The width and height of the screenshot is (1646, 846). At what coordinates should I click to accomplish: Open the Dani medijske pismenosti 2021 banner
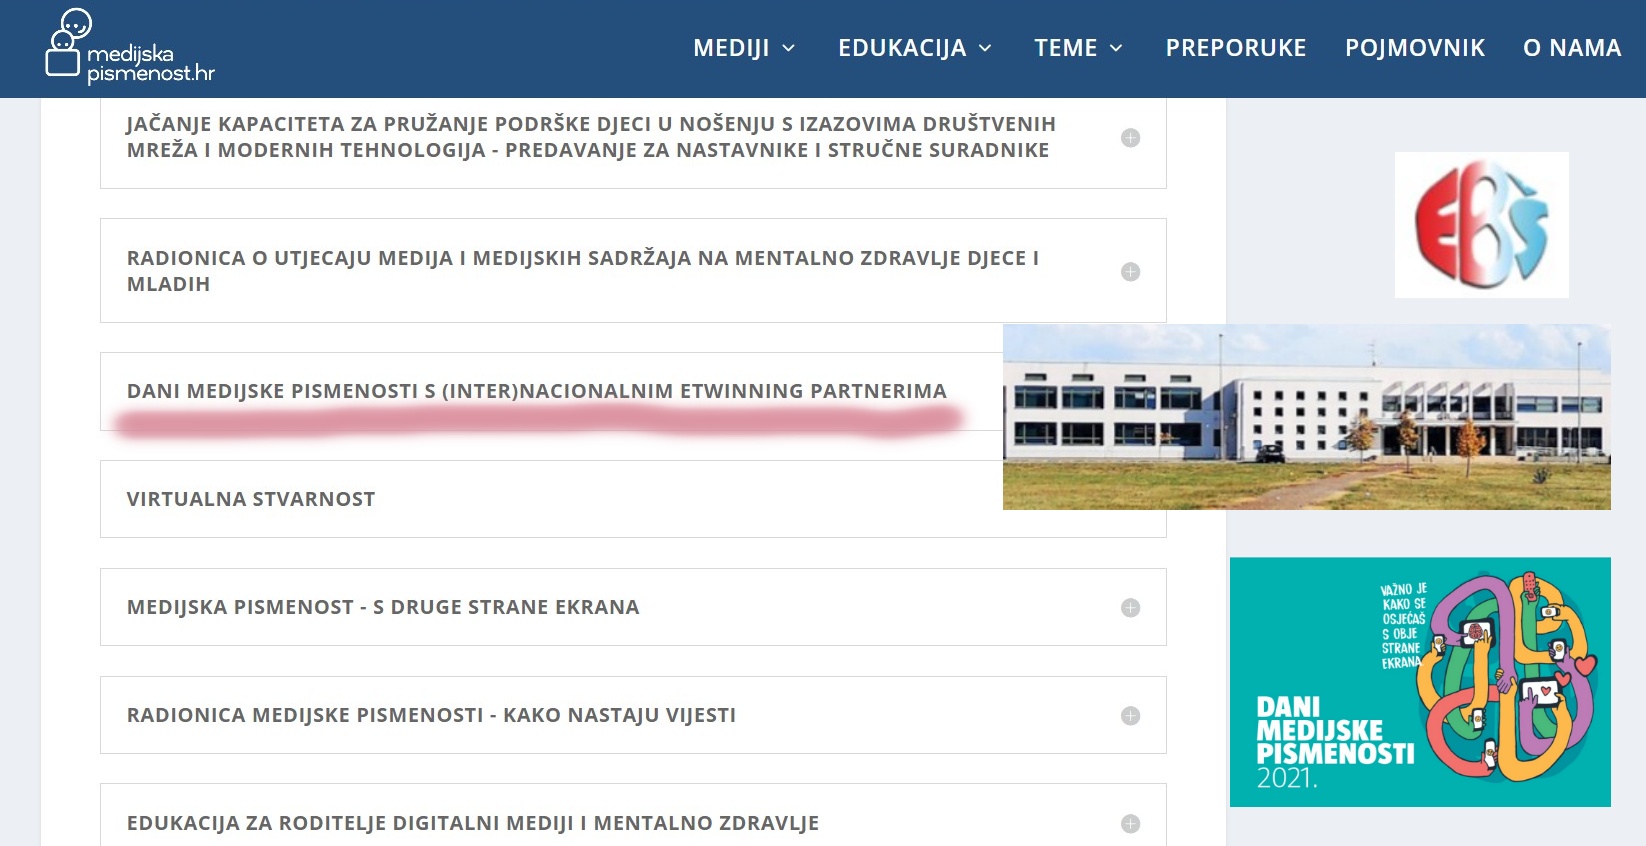pyautogui.click(x=1420, y=682)
